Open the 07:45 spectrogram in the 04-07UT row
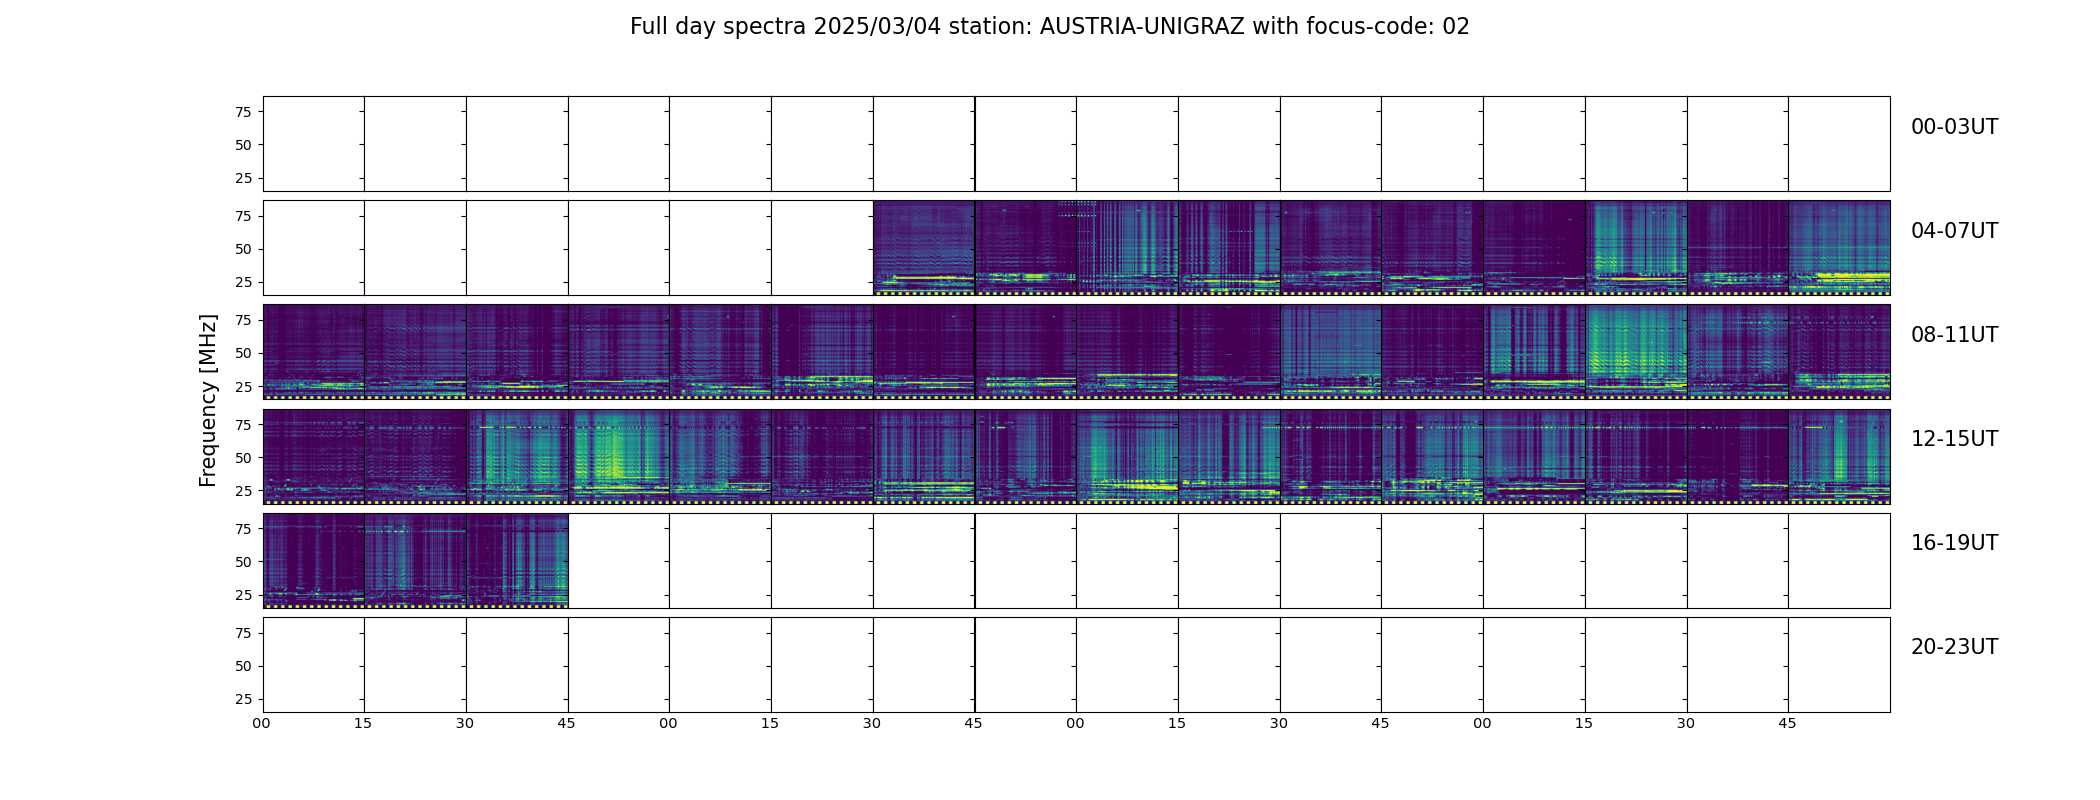This screenshot has height=800, width=2100. [1839, 248]
